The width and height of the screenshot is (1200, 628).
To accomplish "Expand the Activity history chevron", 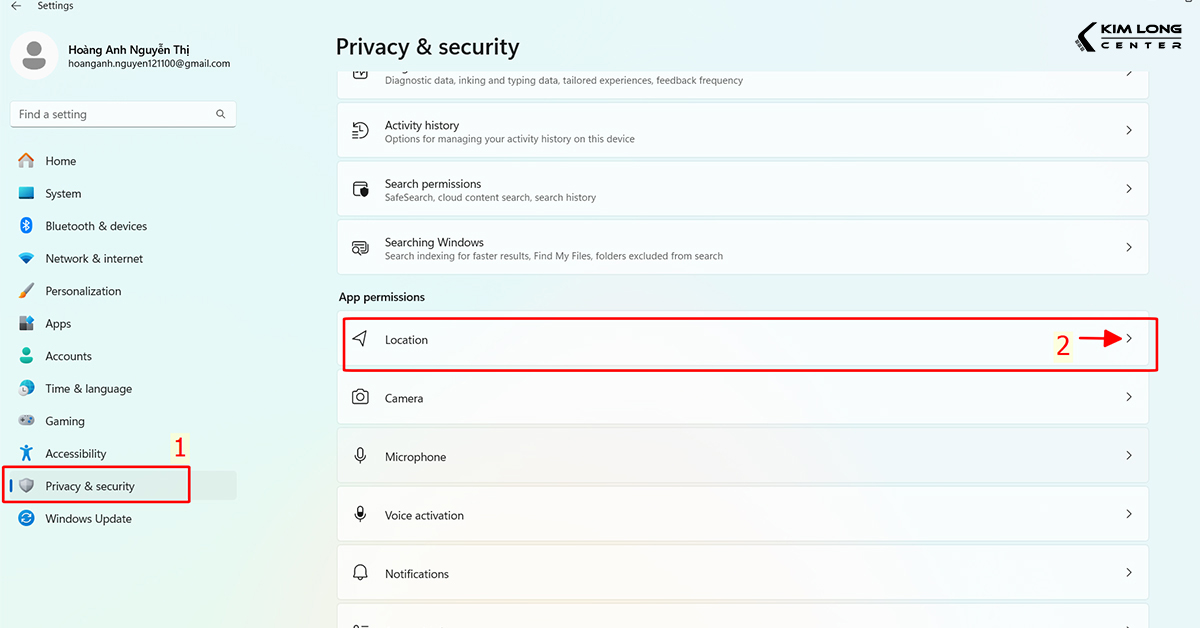I will click(x=1129, y=131).
